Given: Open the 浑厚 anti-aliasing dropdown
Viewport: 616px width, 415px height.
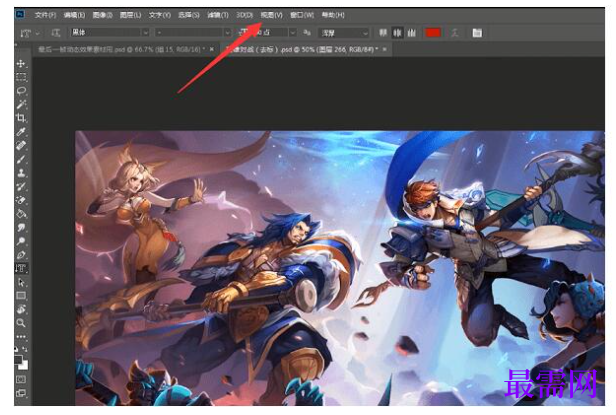Looking at the screenshot, I should [344, 33].
